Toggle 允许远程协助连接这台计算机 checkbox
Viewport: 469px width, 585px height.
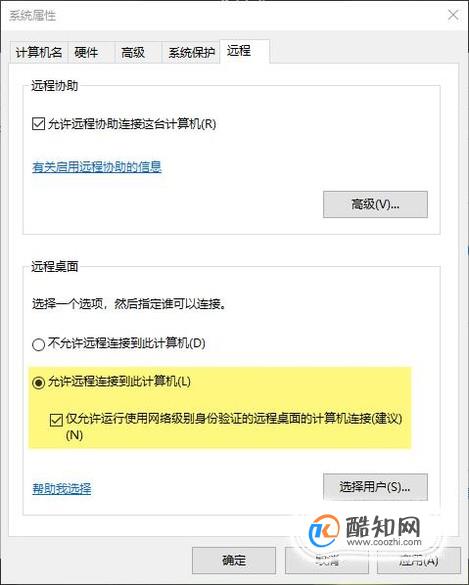point(38,124)
